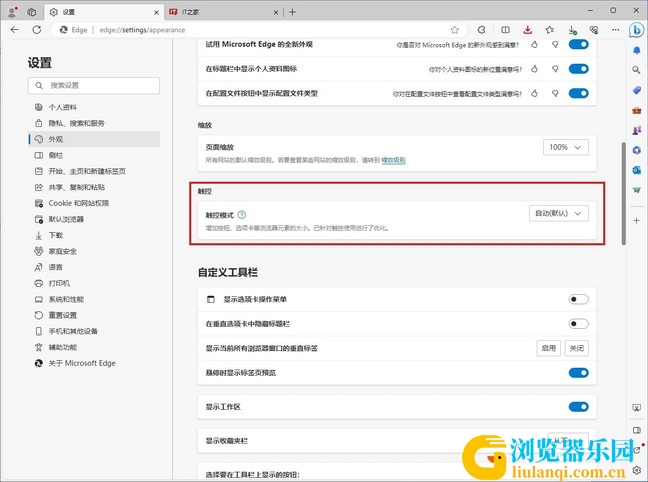Close the IT之家 tab
The width and height of the screenshot is (648, 482).
pyautogui.click(x=276, y=12)
